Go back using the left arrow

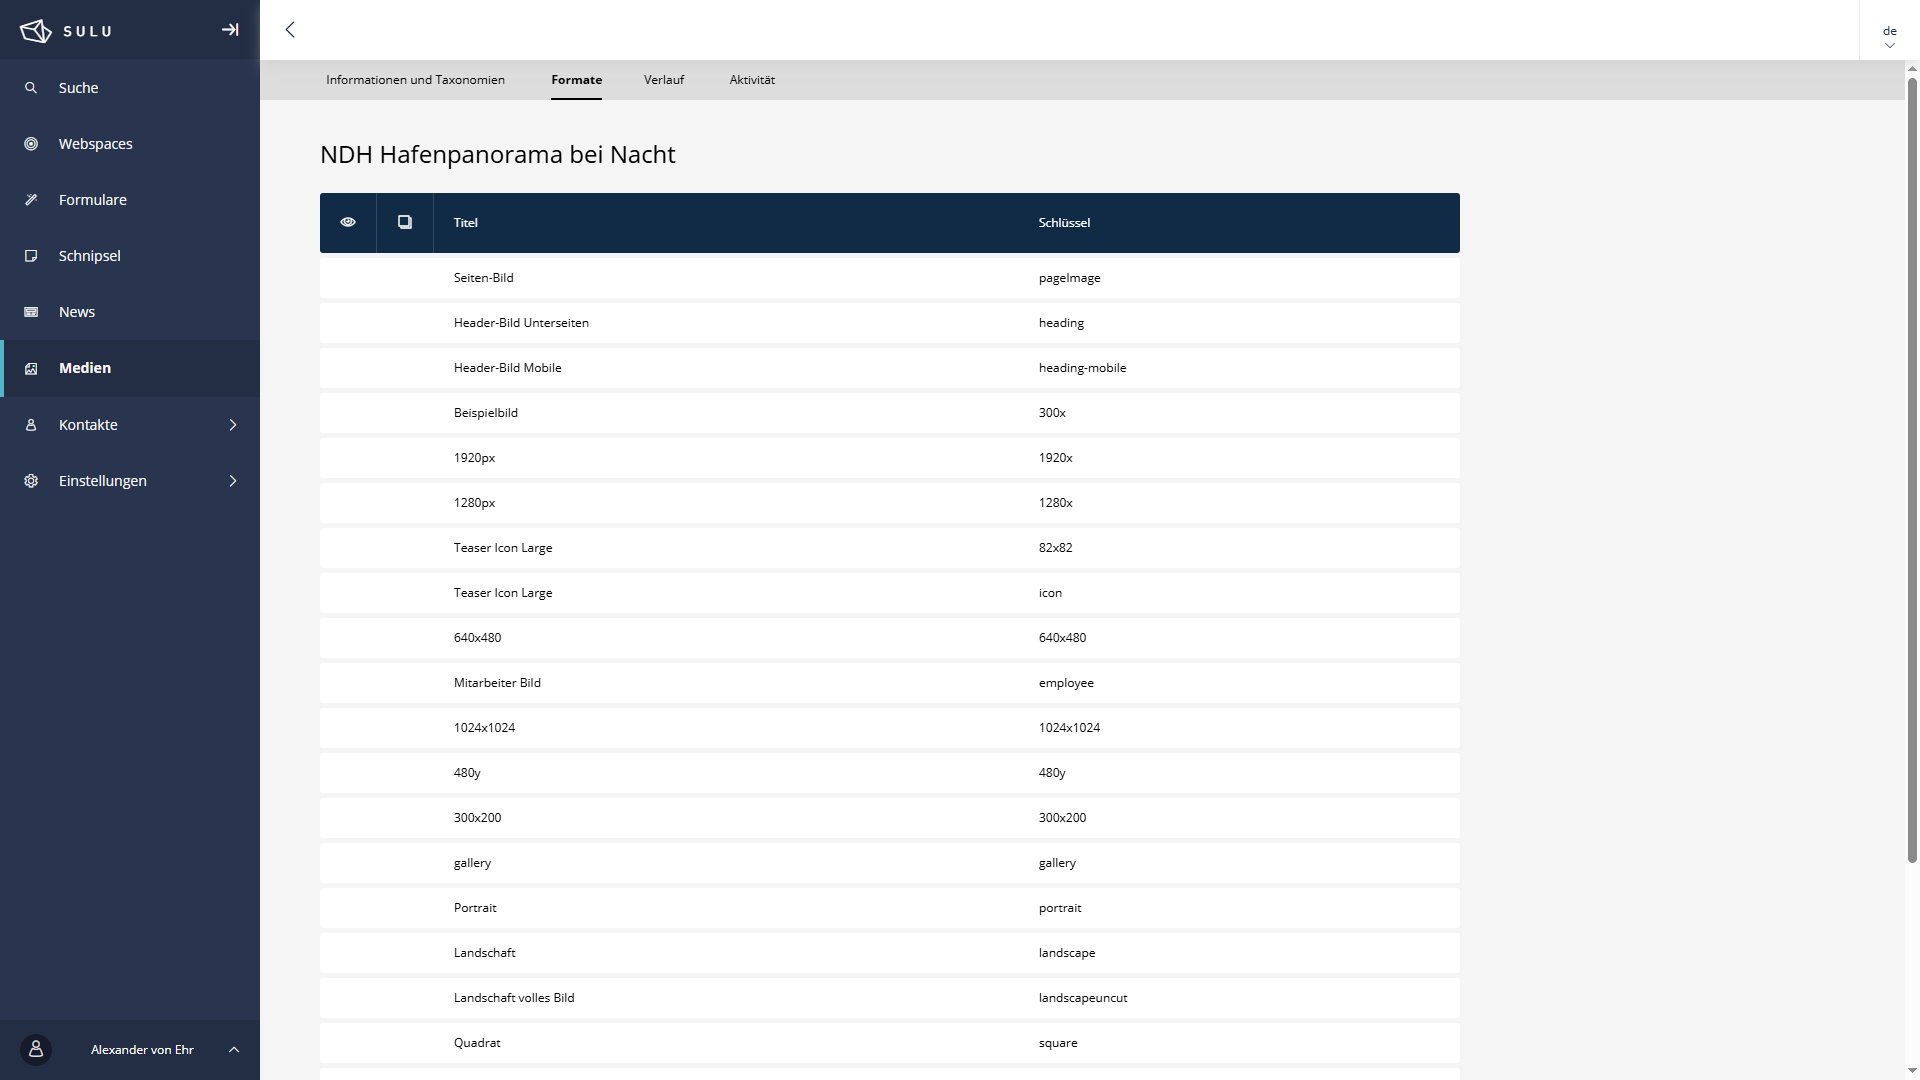pyautogui.click(x=290, y=30)
